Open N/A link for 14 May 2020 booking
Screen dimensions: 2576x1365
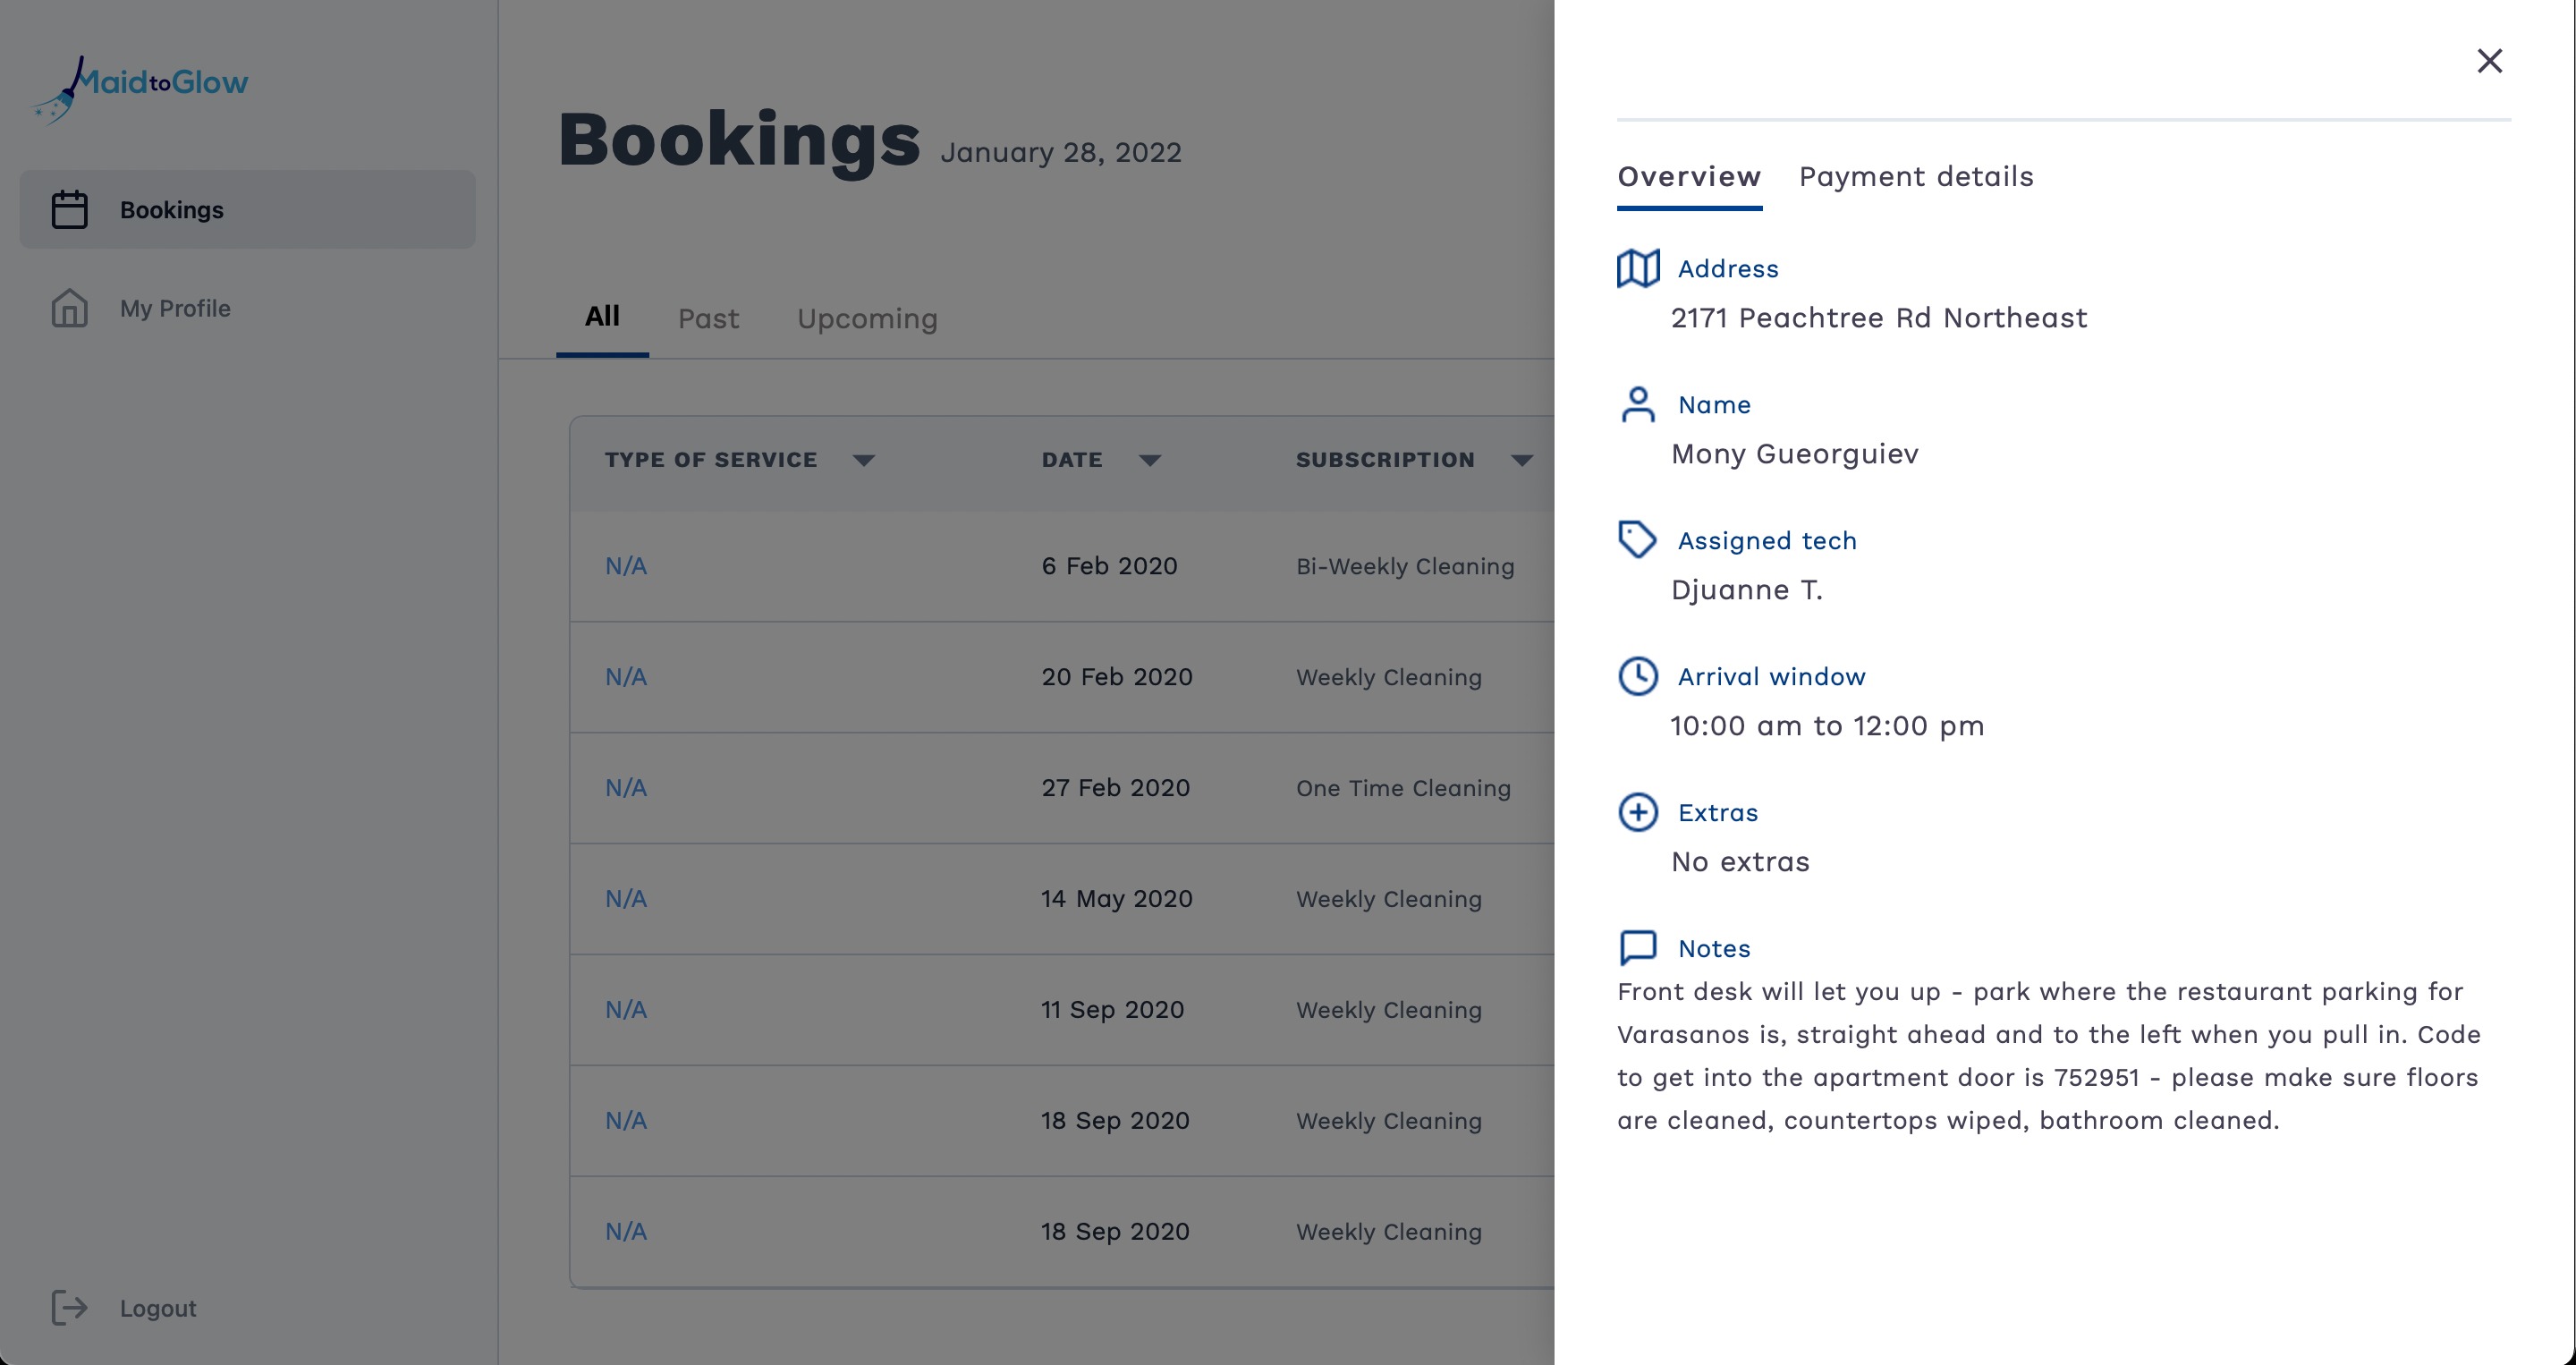pos(626,899)
